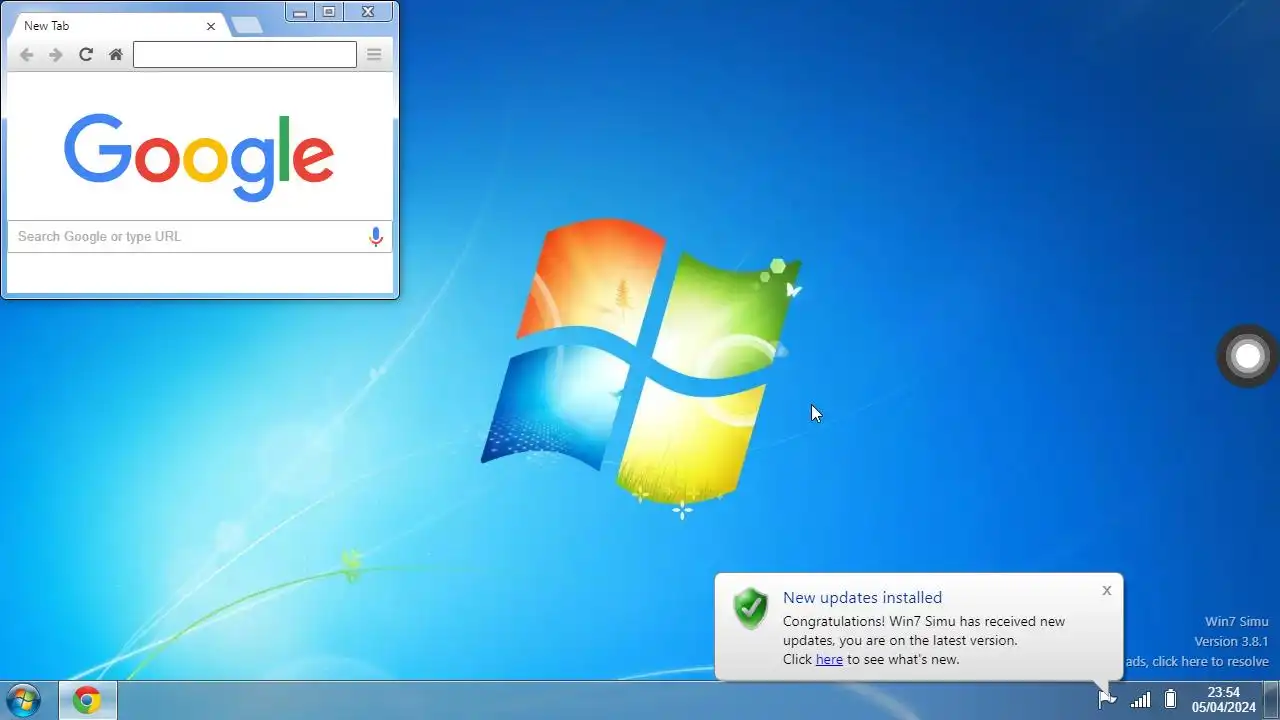The width and height of the screenshot is (1280, 720).
Task: Reload the page in Chrome
Action: (86, 55)
